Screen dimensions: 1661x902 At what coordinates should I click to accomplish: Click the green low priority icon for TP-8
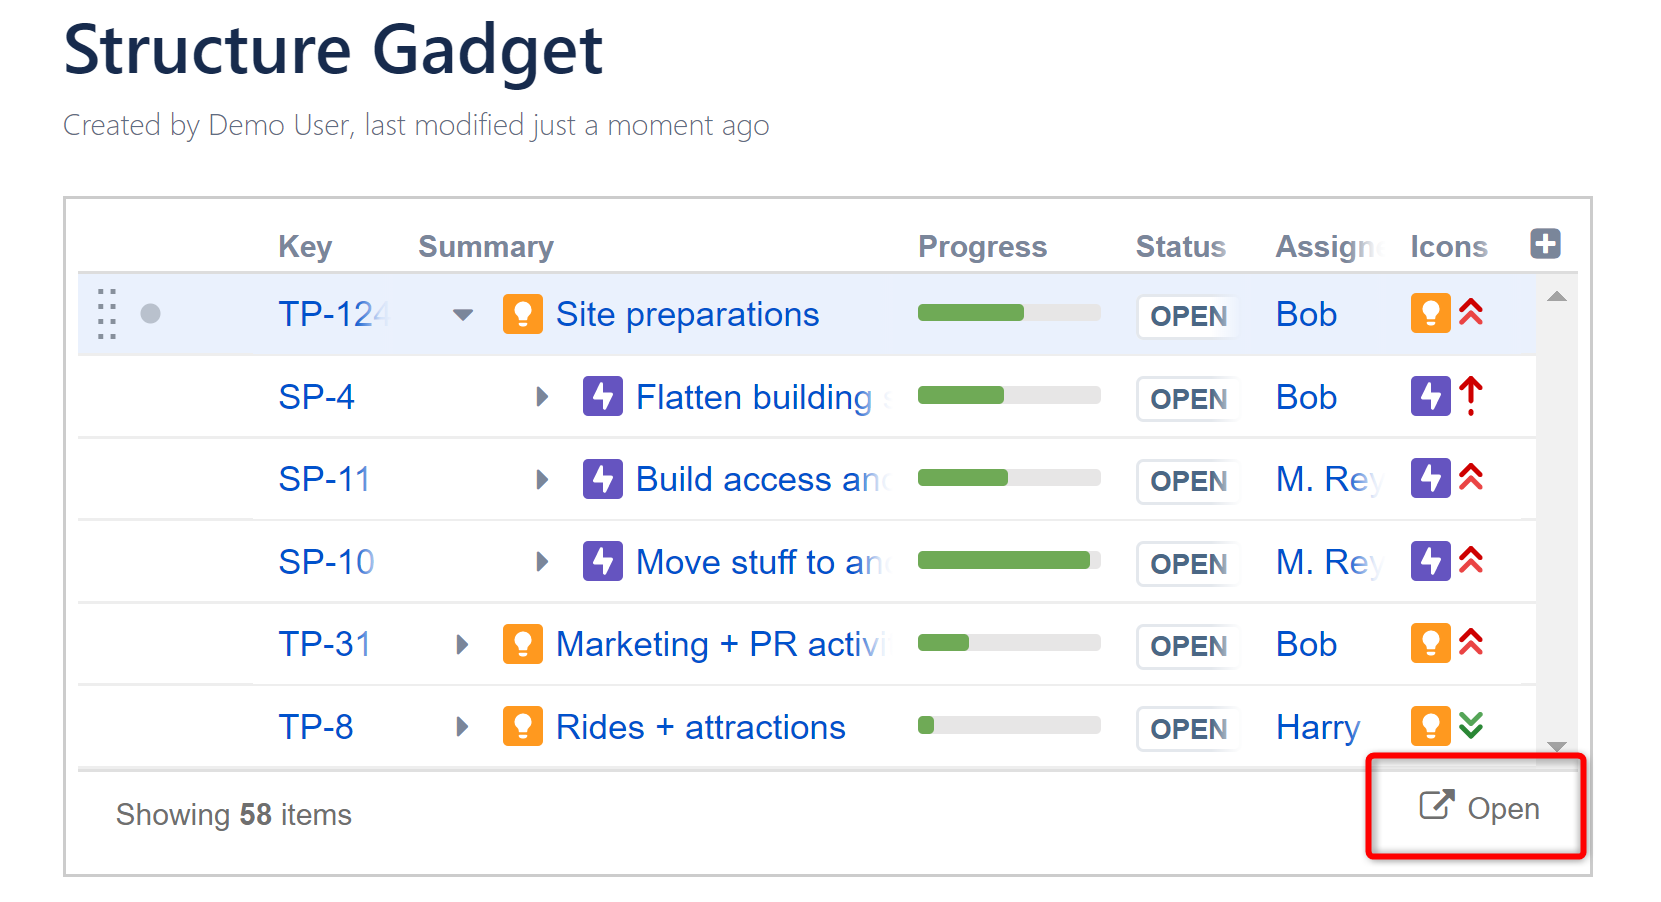click(1470, 725)
